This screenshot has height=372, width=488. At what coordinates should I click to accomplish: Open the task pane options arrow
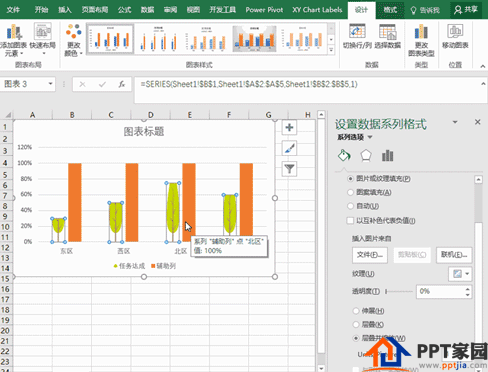(455, 122)
